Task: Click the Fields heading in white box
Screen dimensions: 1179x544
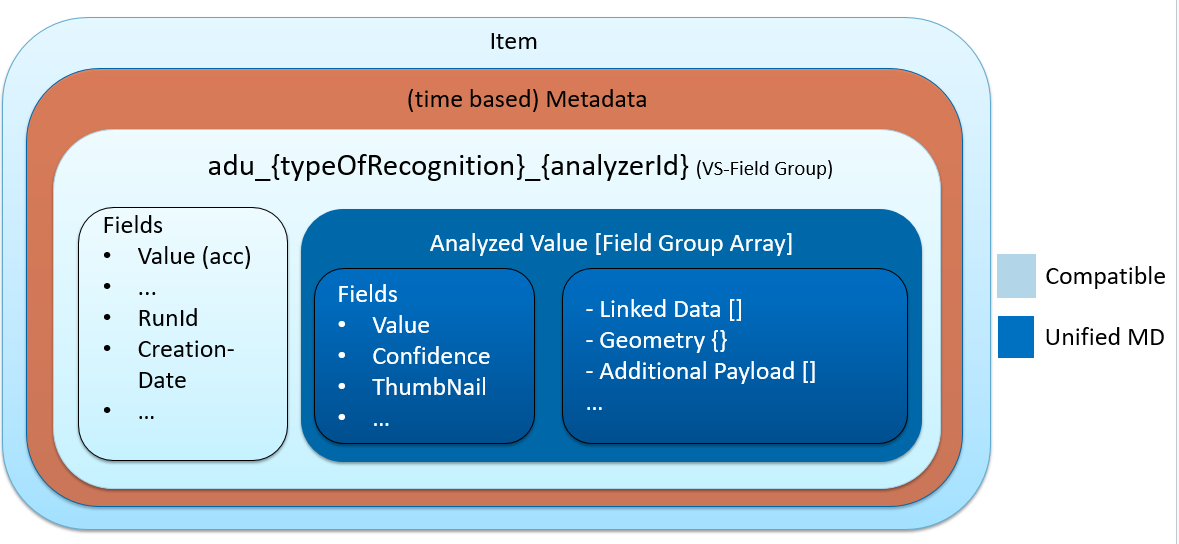Action: (133, 225)
